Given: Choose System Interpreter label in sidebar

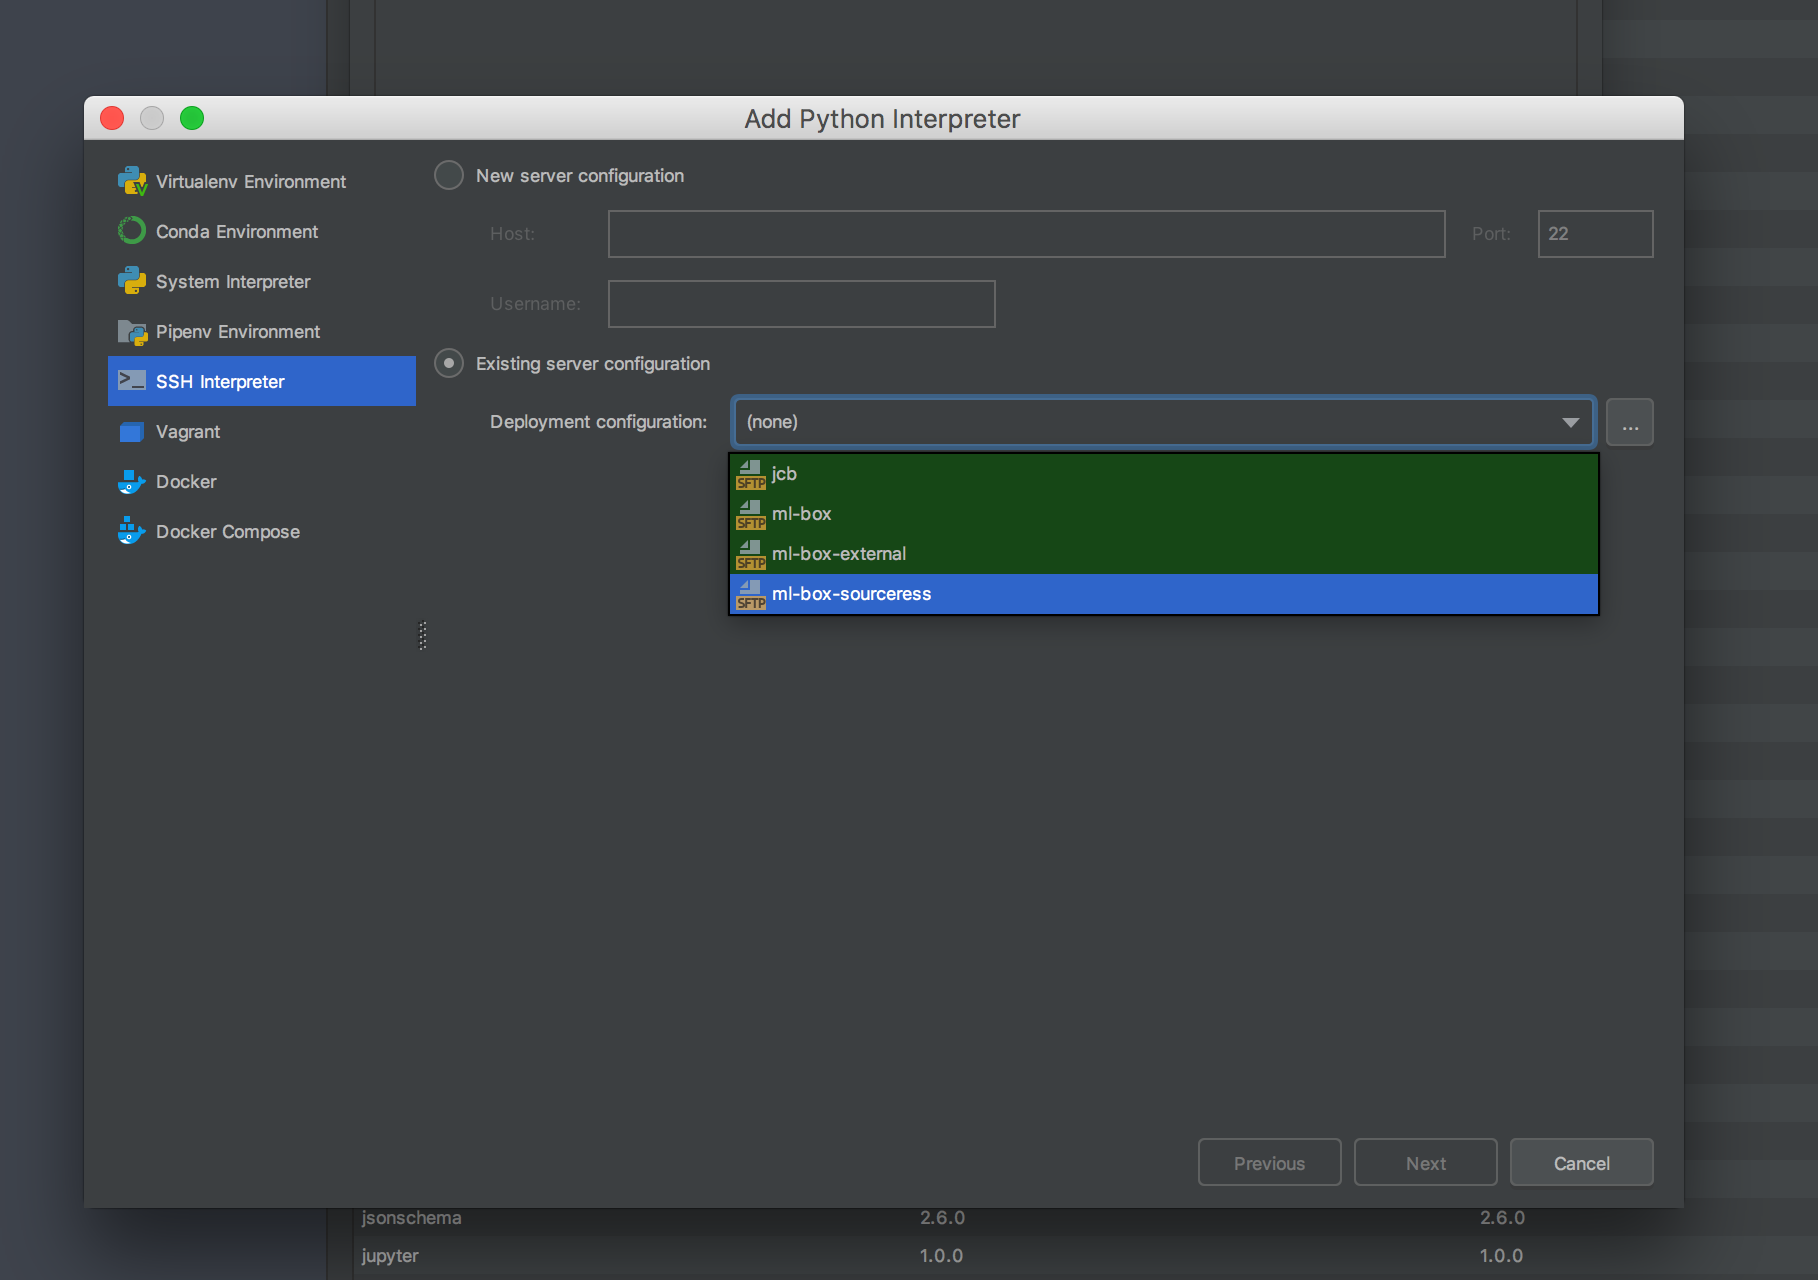Looking at the screenshot, I should click(233, 281).
